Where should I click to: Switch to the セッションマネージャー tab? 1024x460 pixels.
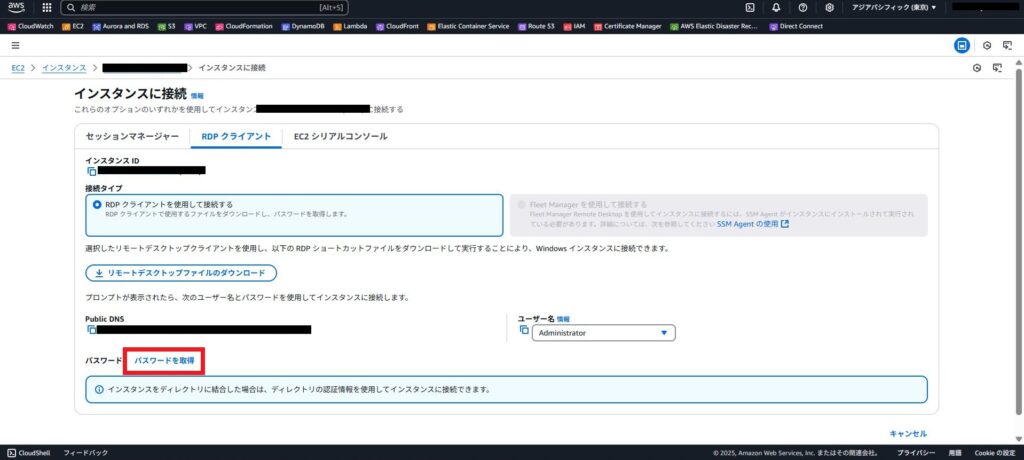(132, 136)
